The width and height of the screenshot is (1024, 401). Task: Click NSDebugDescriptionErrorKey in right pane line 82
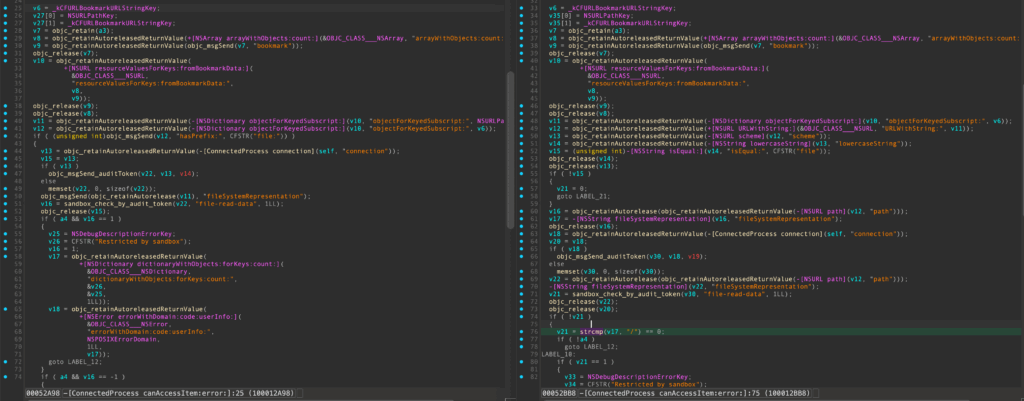pos(638,377)
